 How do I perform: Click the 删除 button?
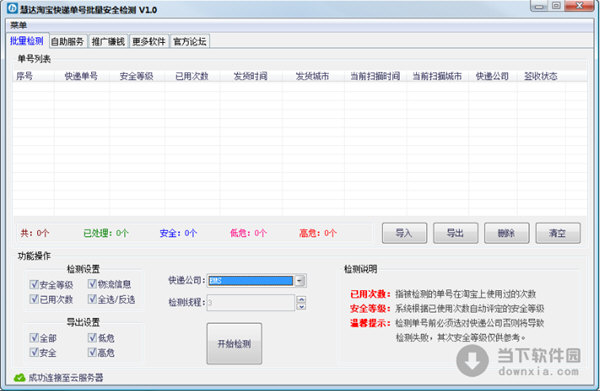click(507, 233)
